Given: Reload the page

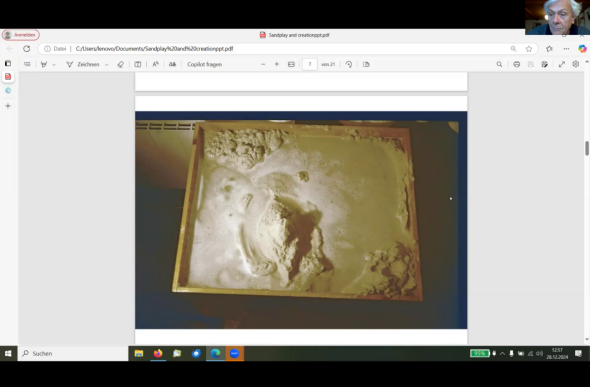Looking at the screenshot, I should click(26, 49).
